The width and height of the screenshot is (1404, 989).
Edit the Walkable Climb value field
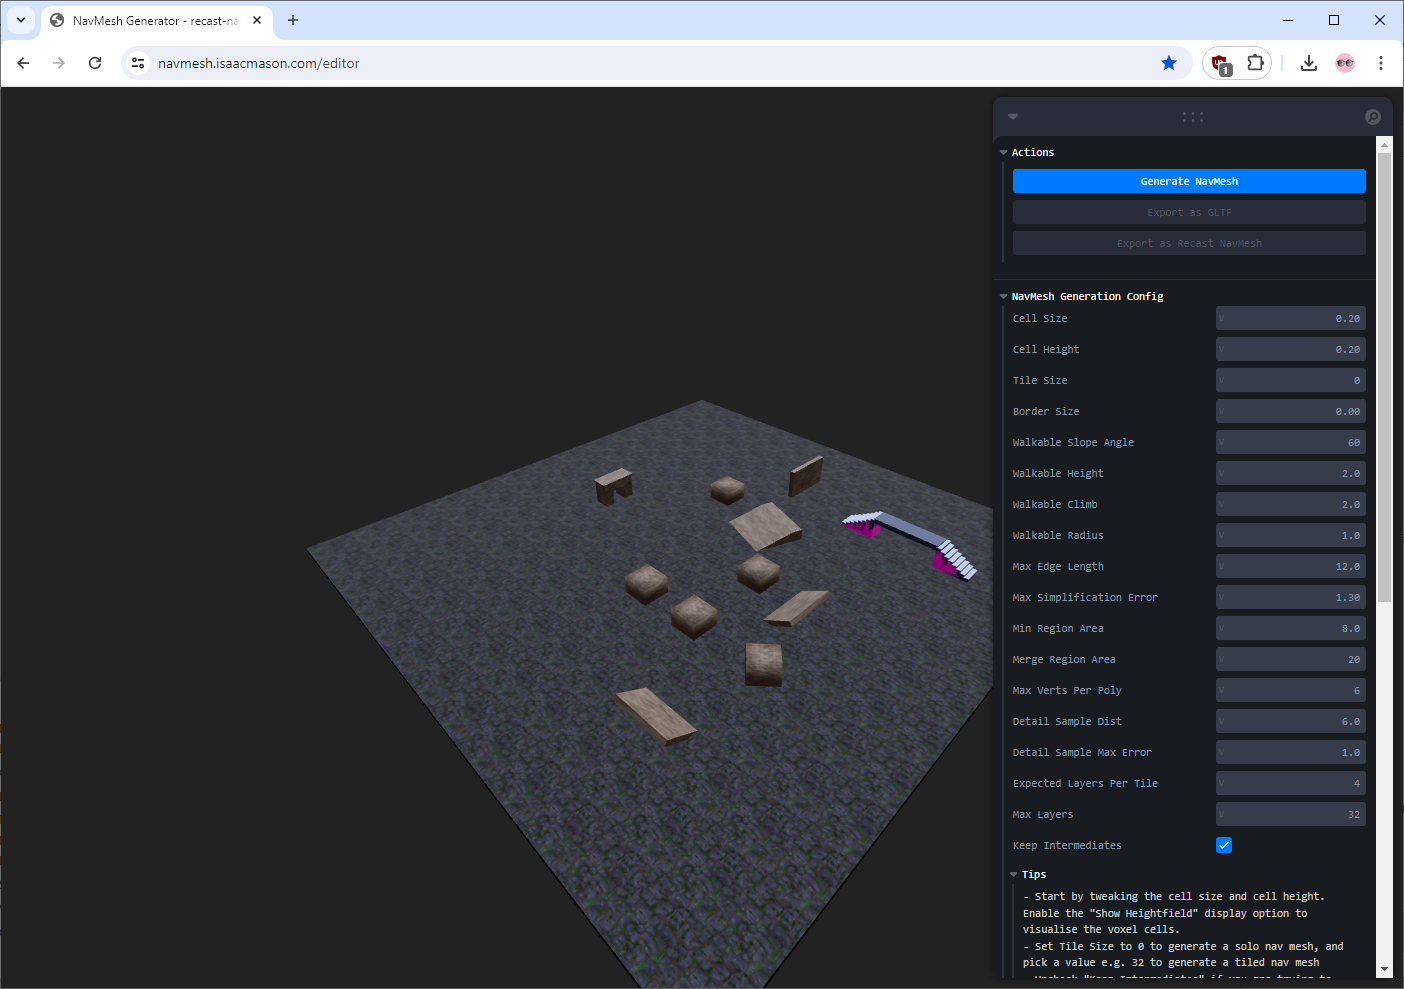coord(1290,504)
